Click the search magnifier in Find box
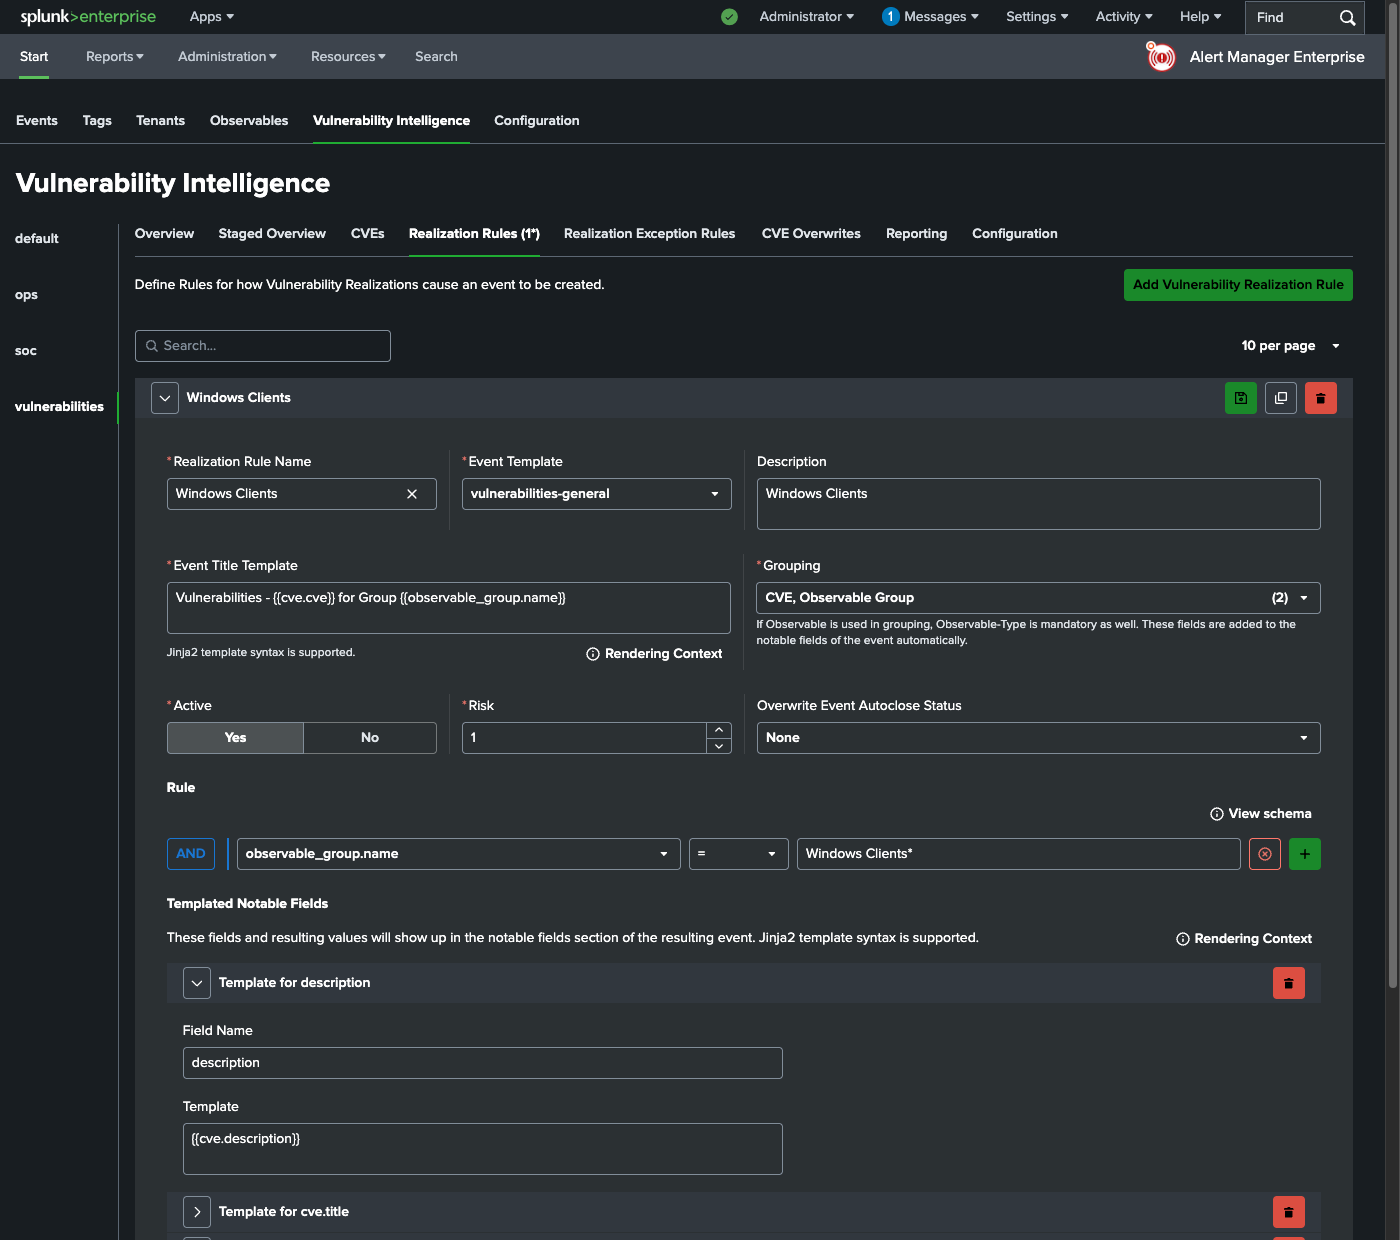1400x1240 pixels. coord(1347,17)
